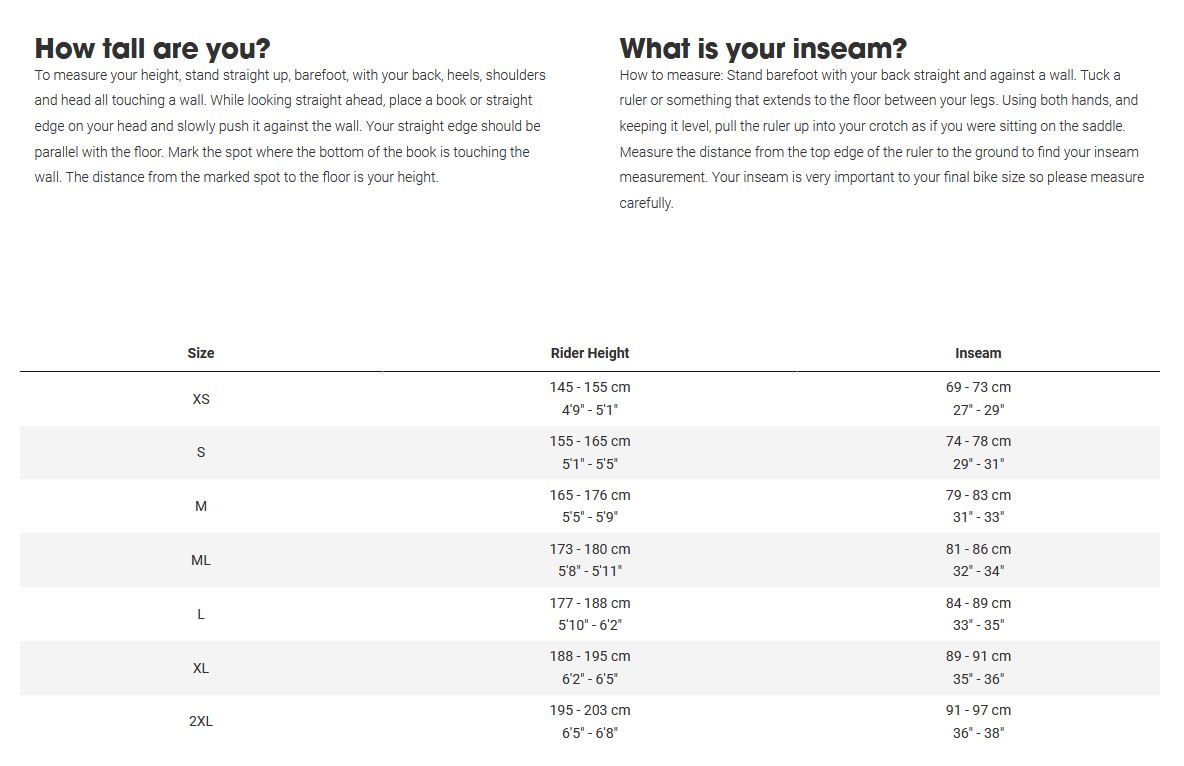The image size is (1184, 766).
Task: Select the Rider Height column header
Action: pyautogui.click(x=590, y=353)
